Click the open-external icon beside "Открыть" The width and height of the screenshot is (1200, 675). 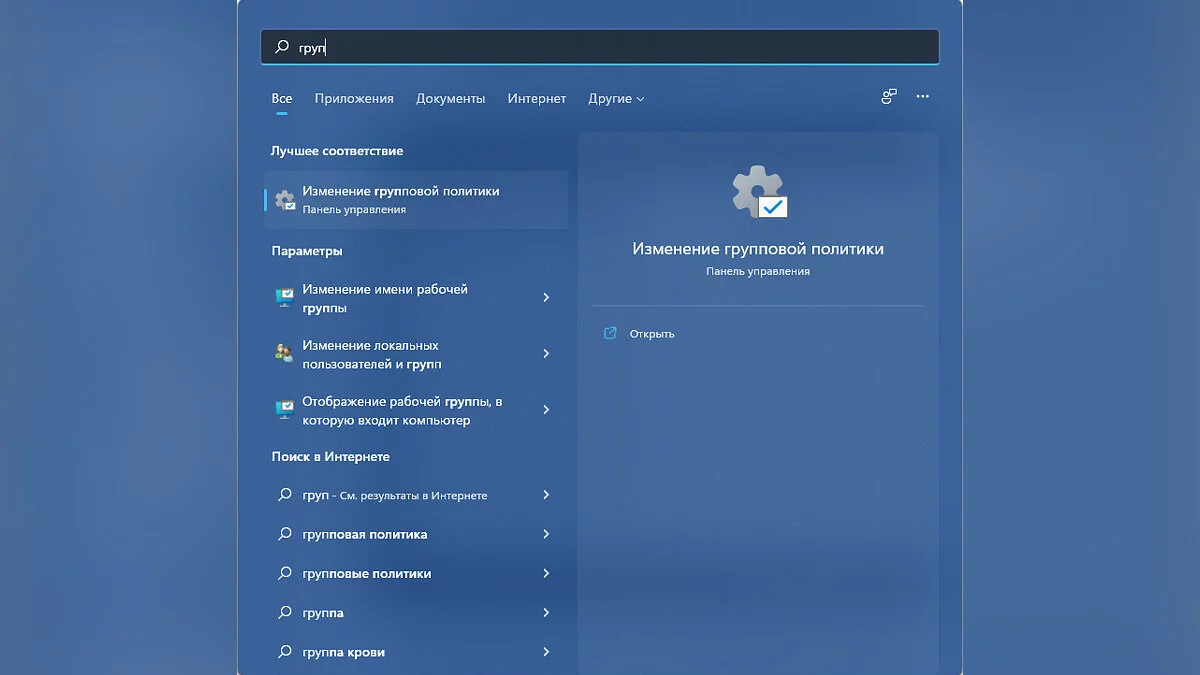click(610, 333)
